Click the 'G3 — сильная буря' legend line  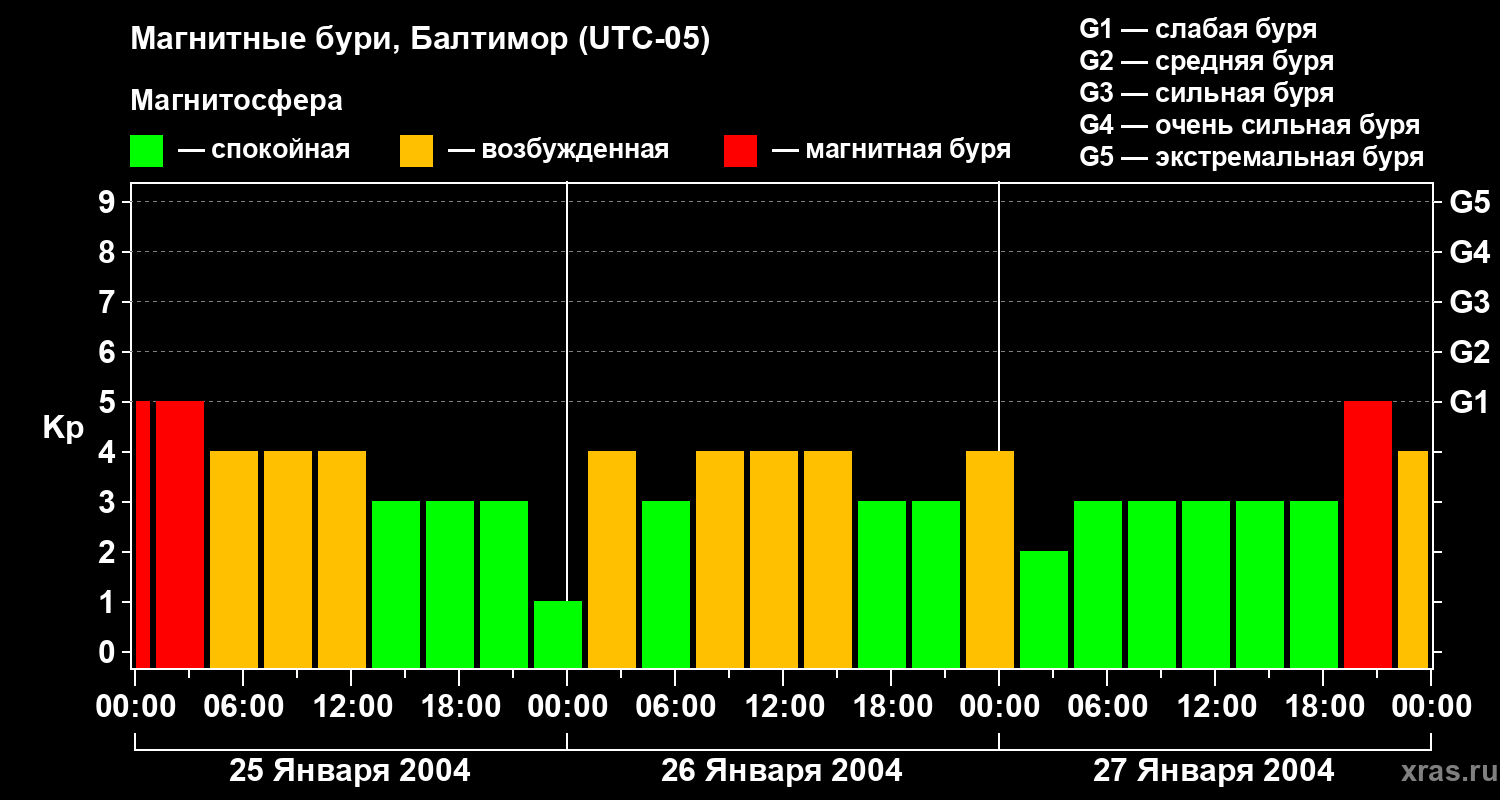(1206, 93)
